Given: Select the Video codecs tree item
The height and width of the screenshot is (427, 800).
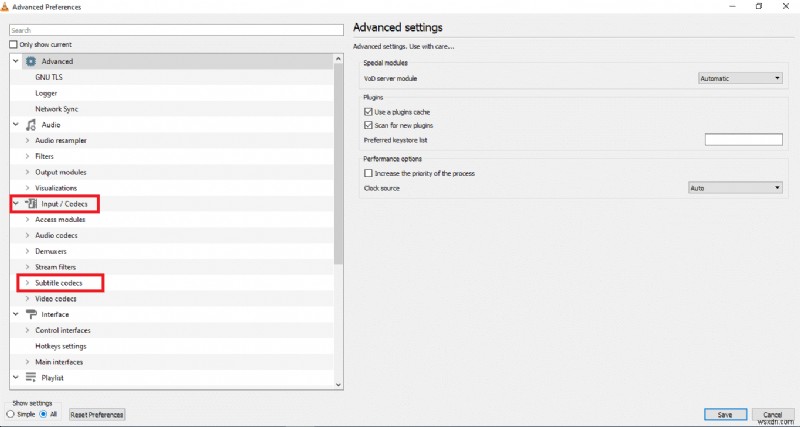Looking at the screenshot, I should pos(56,298).
